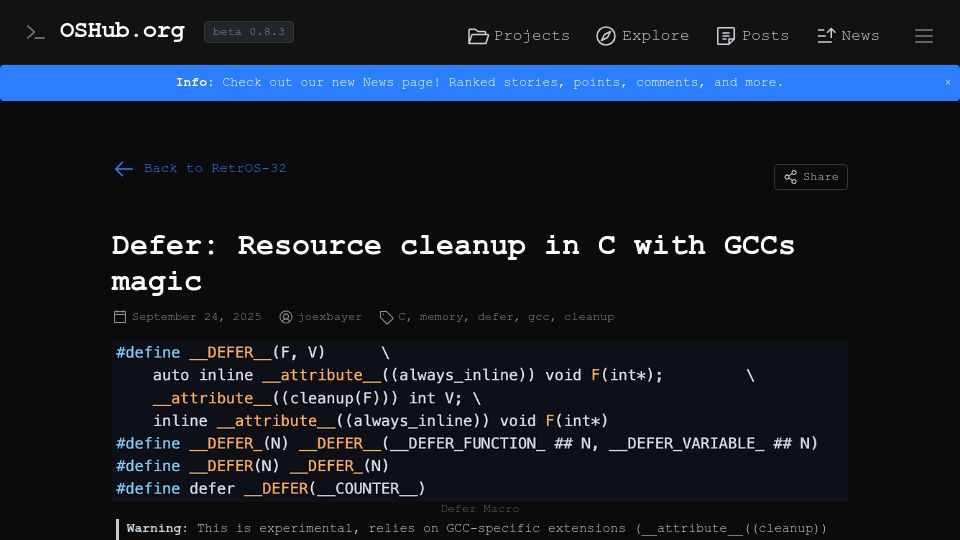This screenshot has height=540, width=960.
Task: Open the Projects folder icon
Action: (x=478, y=36)
